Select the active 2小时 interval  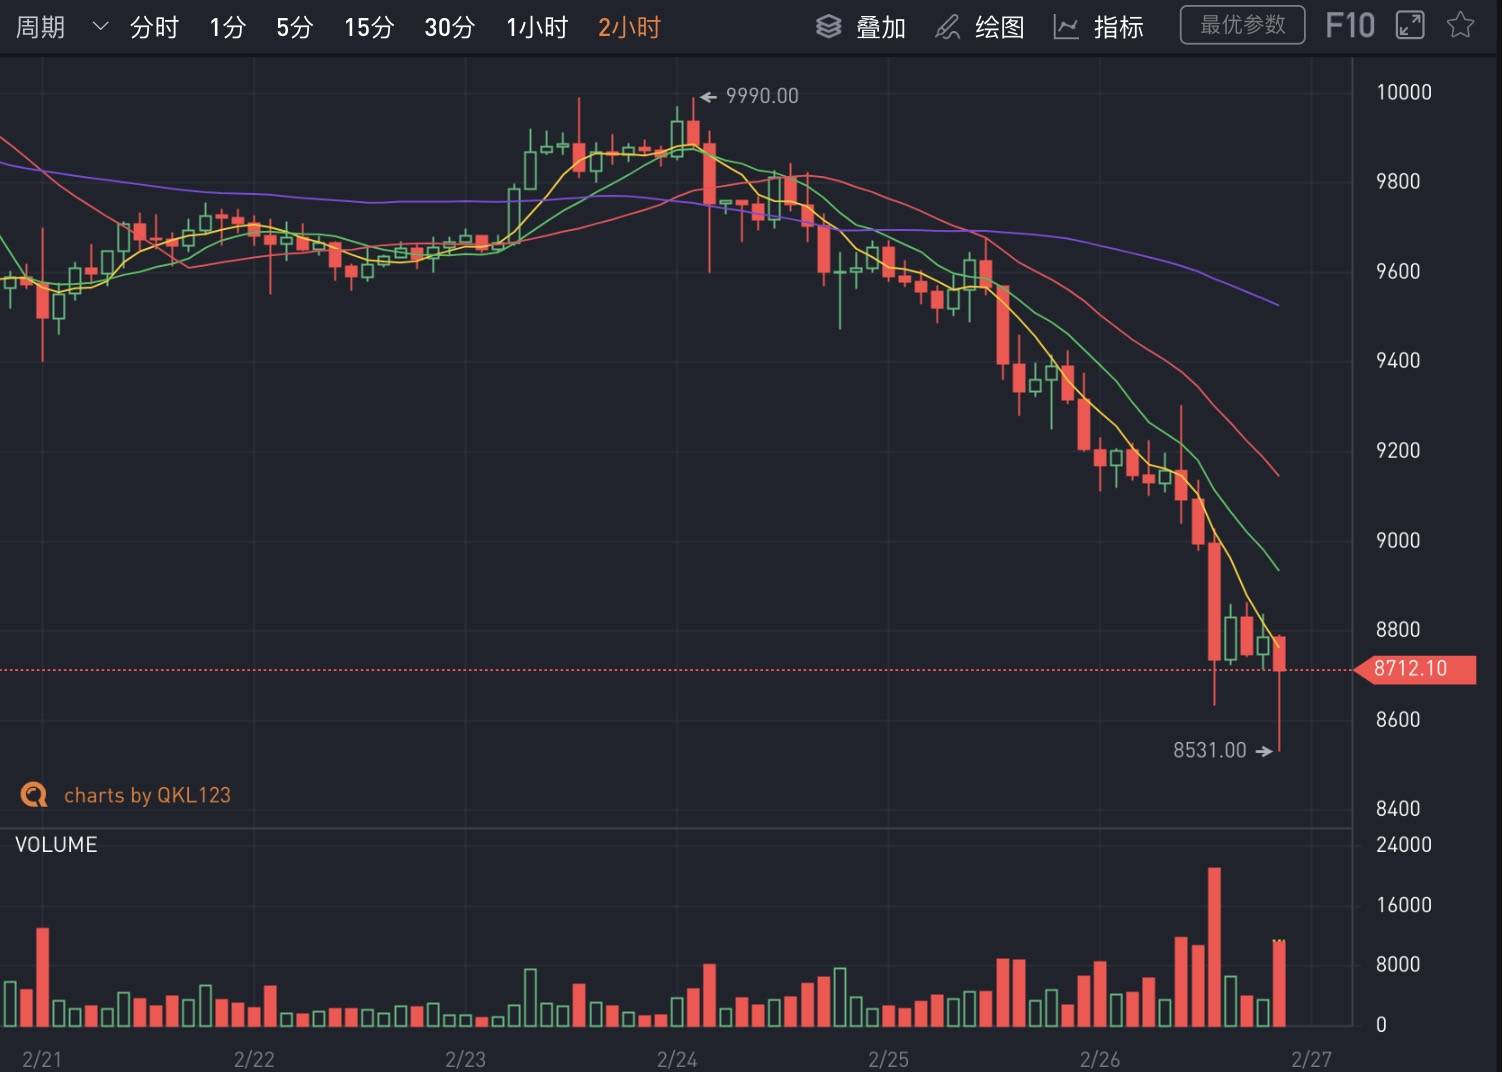(629, 27)
